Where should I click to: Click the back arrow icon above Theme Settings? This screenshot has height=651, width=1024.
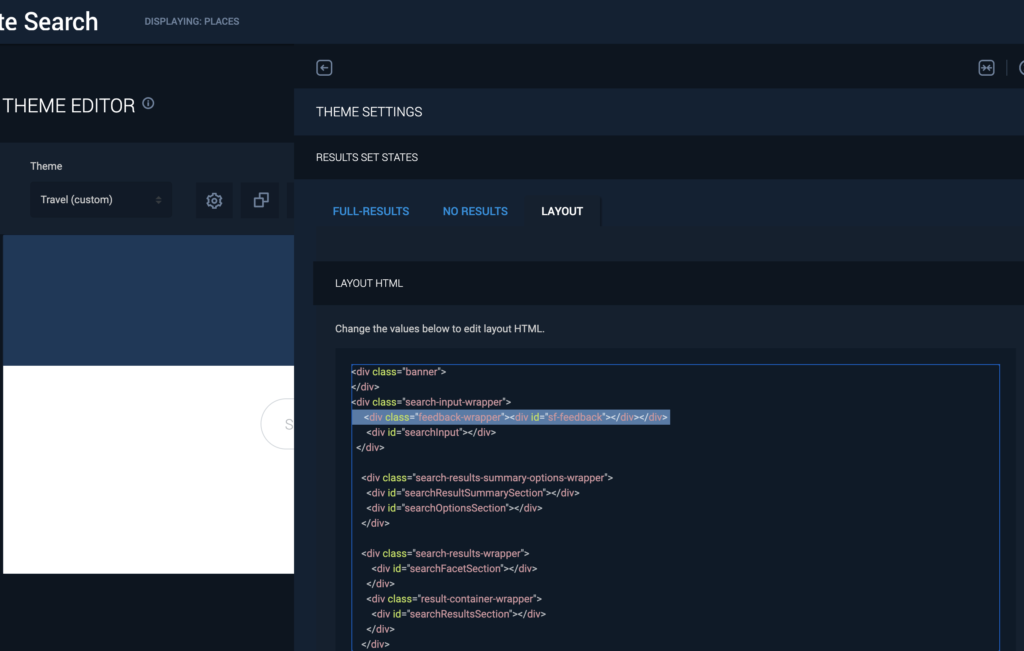coord(324,68)
